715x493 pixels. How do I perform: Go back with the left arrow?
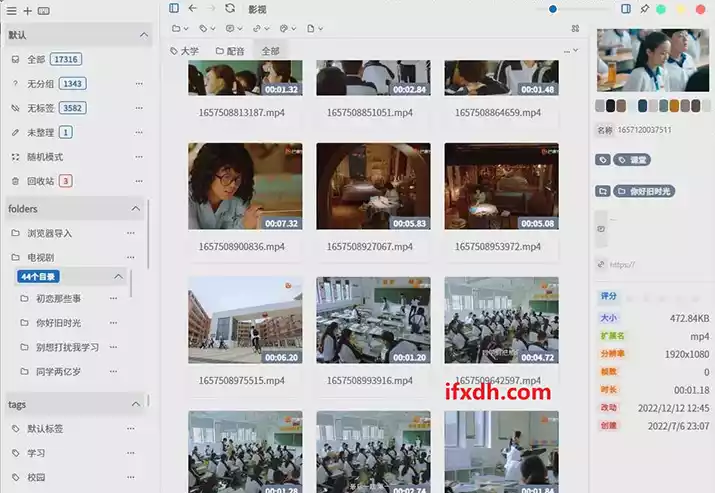click(193, 8)
